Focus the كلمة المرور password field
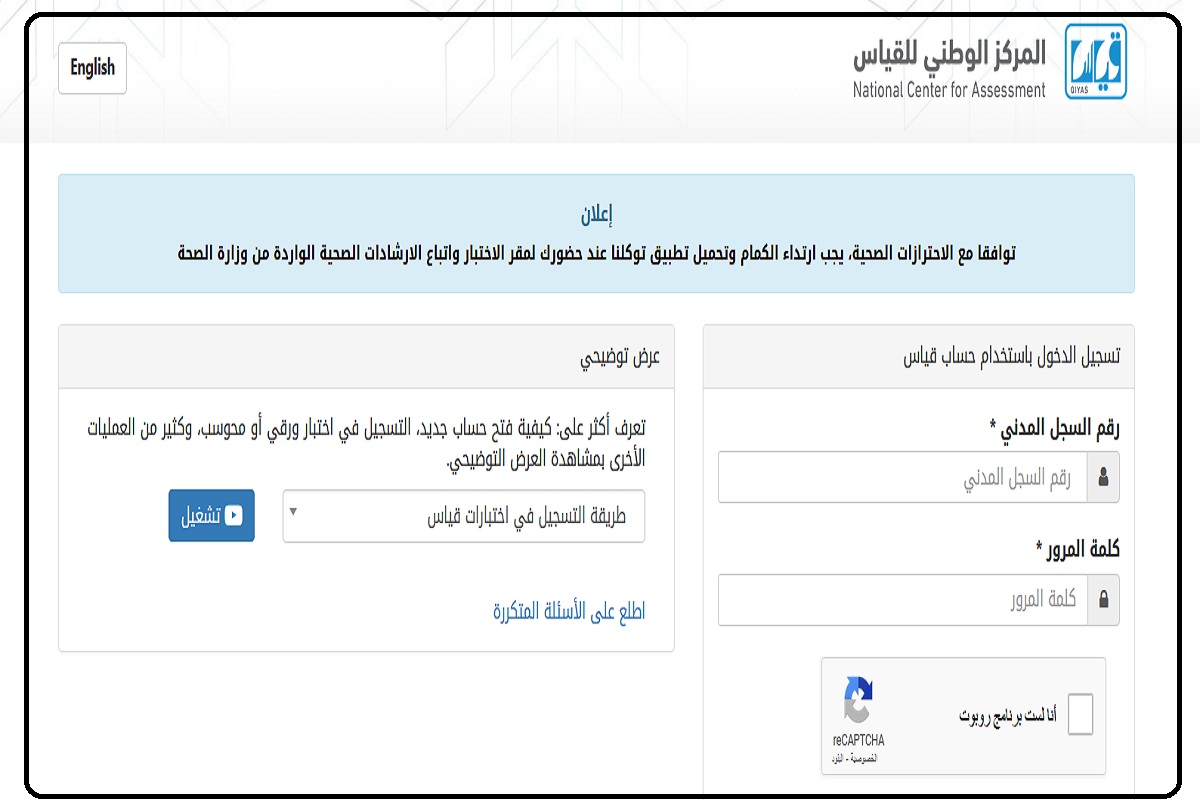Image resolution: width=1200 pixels, height=800 pixels. [x=903, y=600]
